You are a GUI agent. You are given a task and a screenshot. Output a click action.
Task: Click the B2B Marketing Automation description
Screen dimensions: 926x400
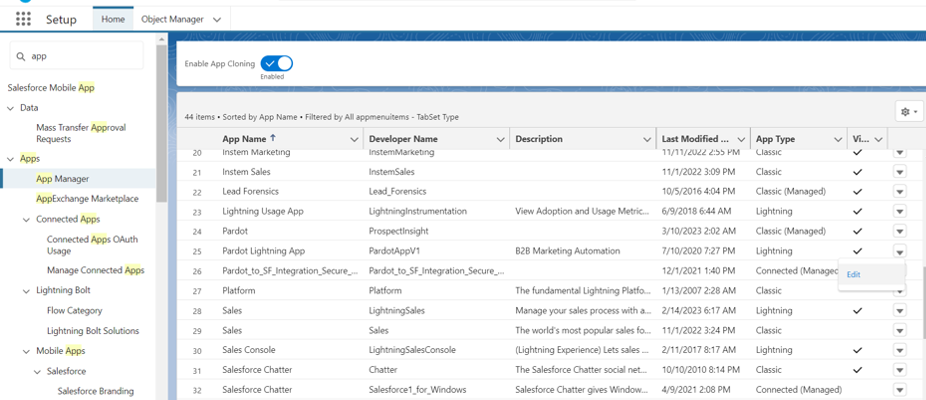tap(568, 251)
